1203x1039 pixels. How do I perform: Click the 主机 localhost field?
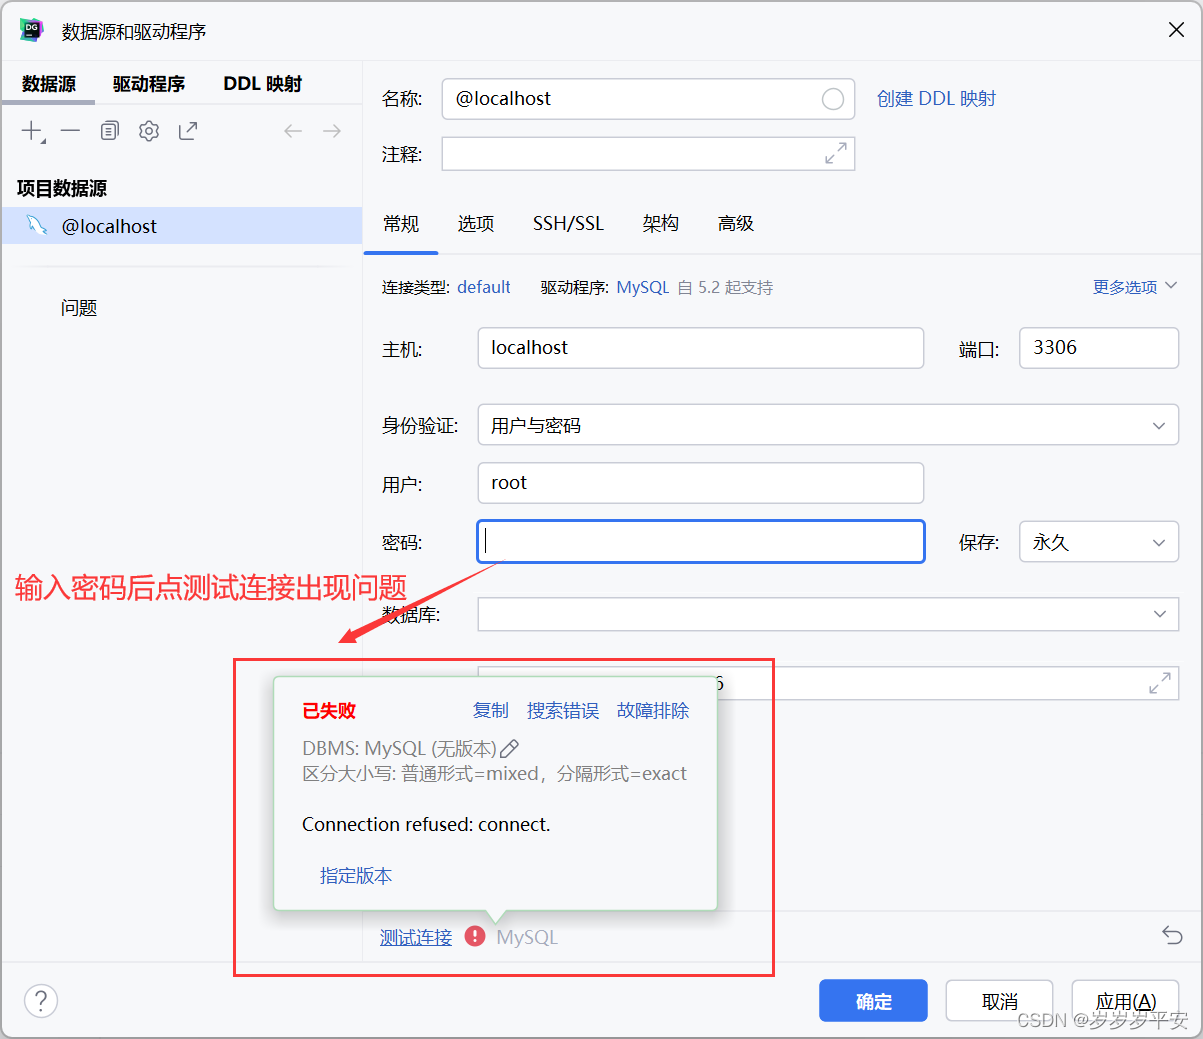(x=701, y=348)
